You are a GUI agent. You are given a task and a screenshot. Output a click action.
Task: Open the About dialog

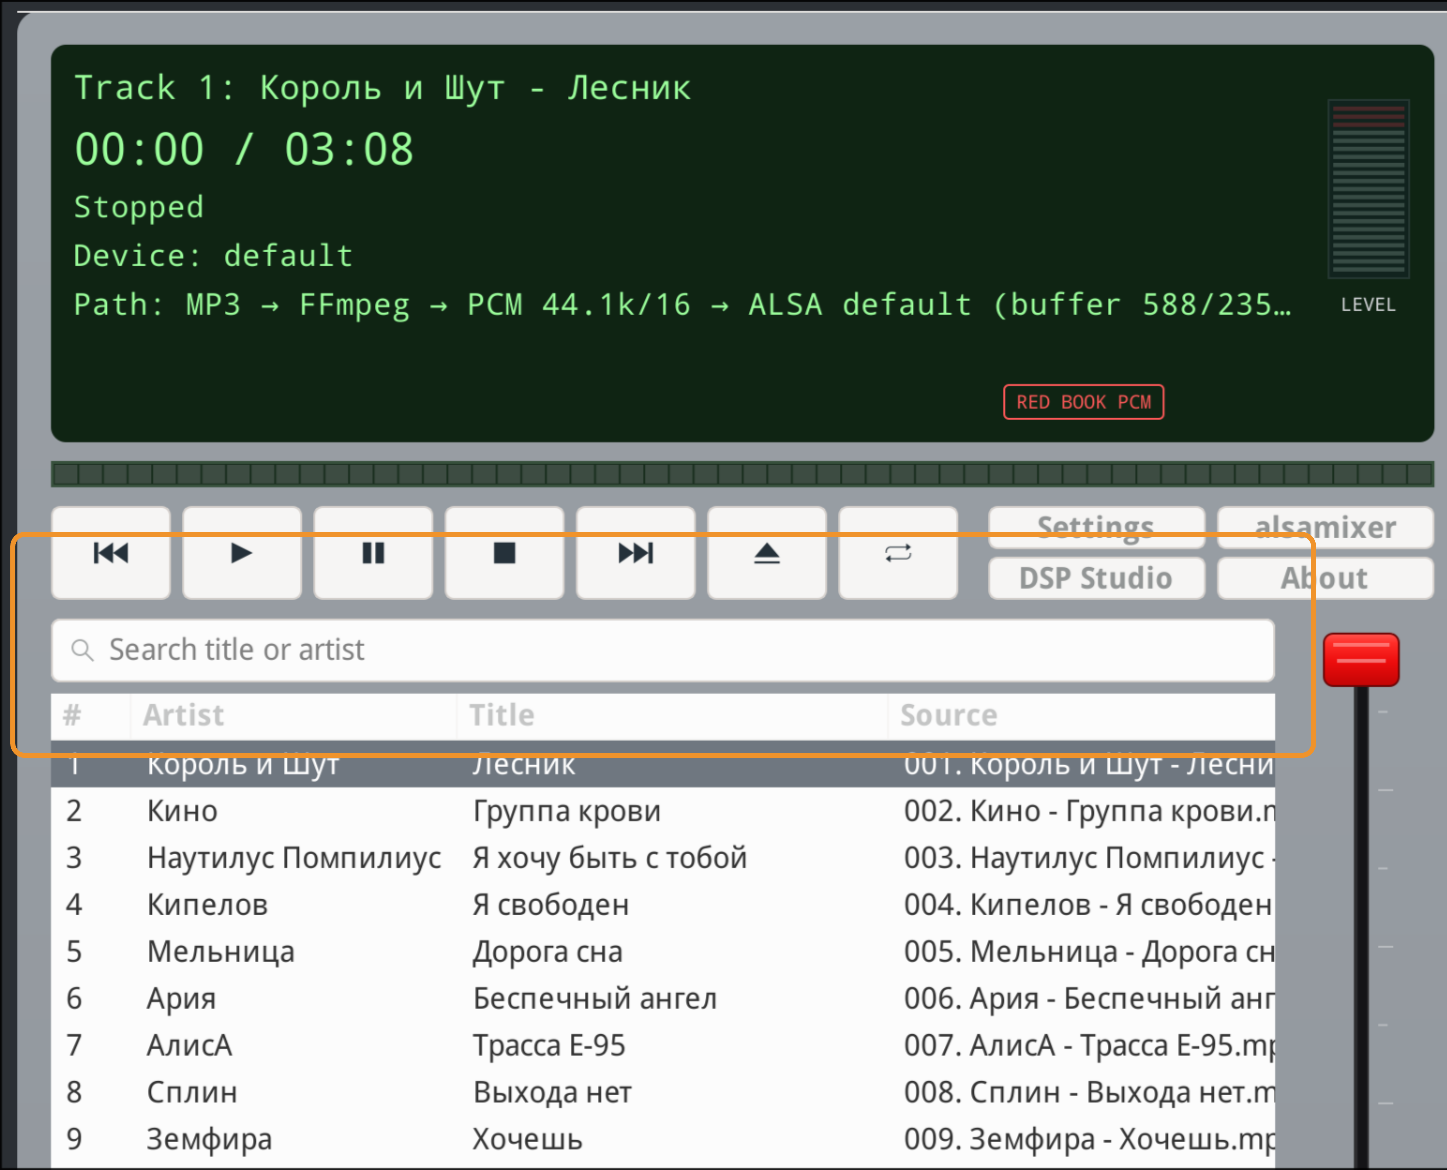point(1325,578)
